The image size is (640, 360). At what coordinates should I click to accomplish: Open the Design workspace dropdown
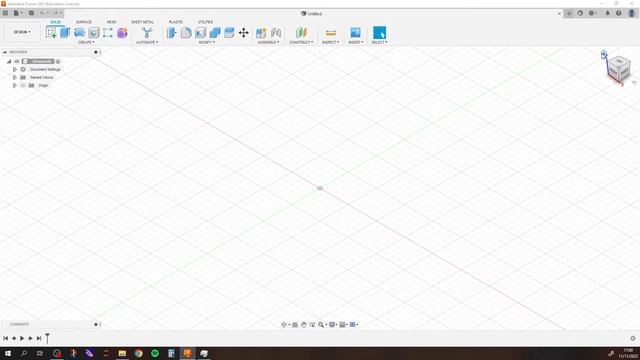click(22, 32)
